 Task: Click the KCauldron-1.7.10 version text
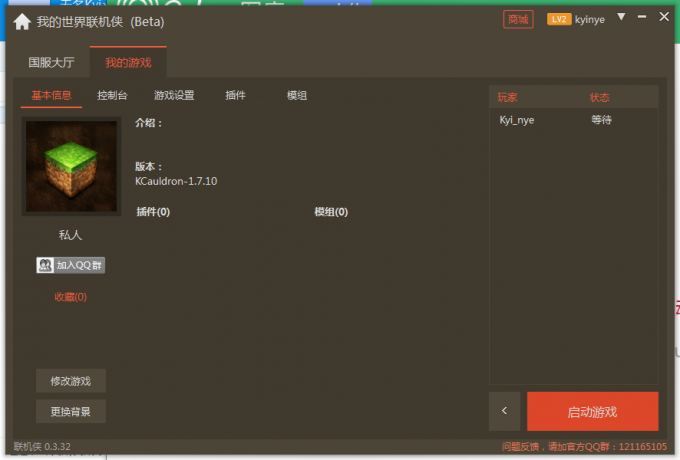tap(176, 181)
